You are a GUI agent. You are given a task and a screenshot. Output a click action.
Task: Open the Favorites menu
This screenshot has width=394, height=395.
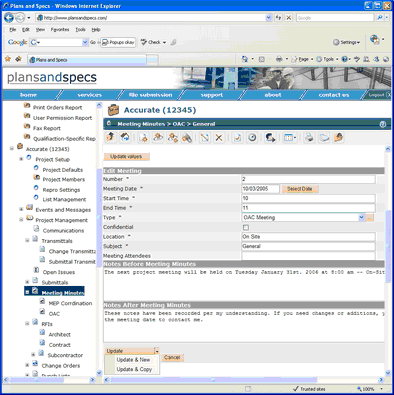point(60,30)
